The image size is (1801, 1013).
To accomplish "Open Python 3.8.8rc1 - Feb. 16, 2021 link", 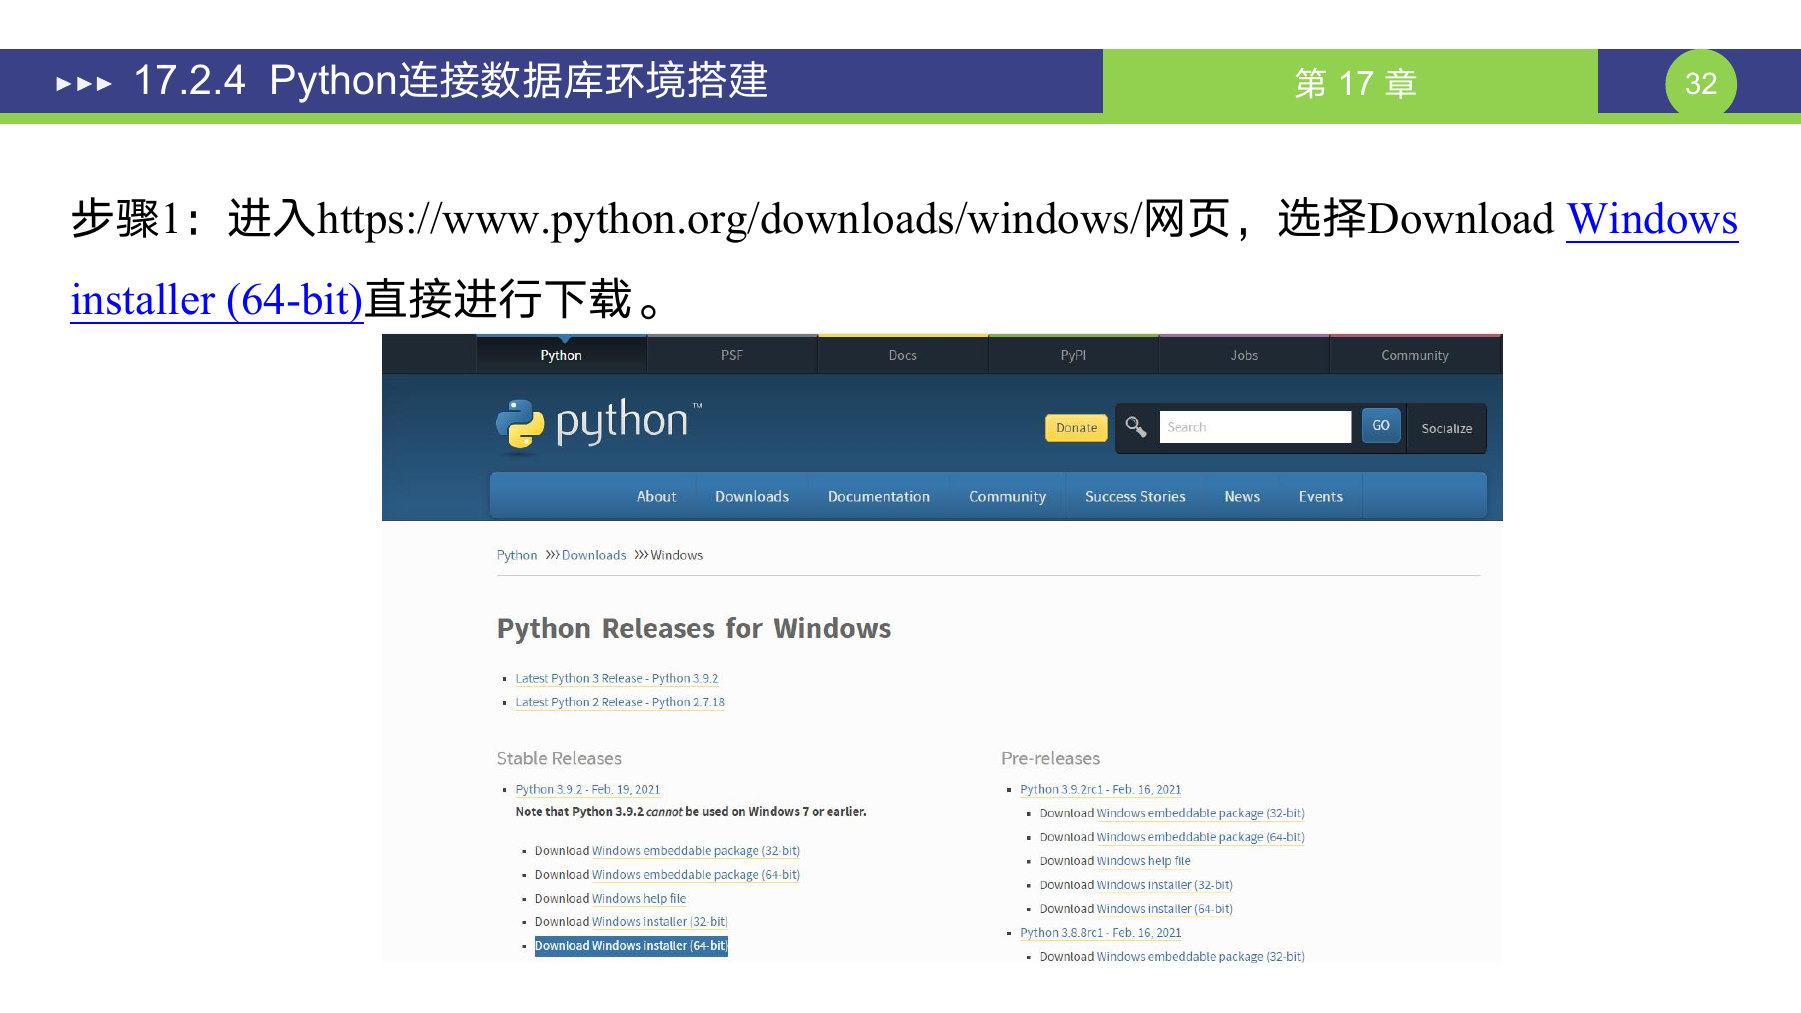I will coord(1101,933).
